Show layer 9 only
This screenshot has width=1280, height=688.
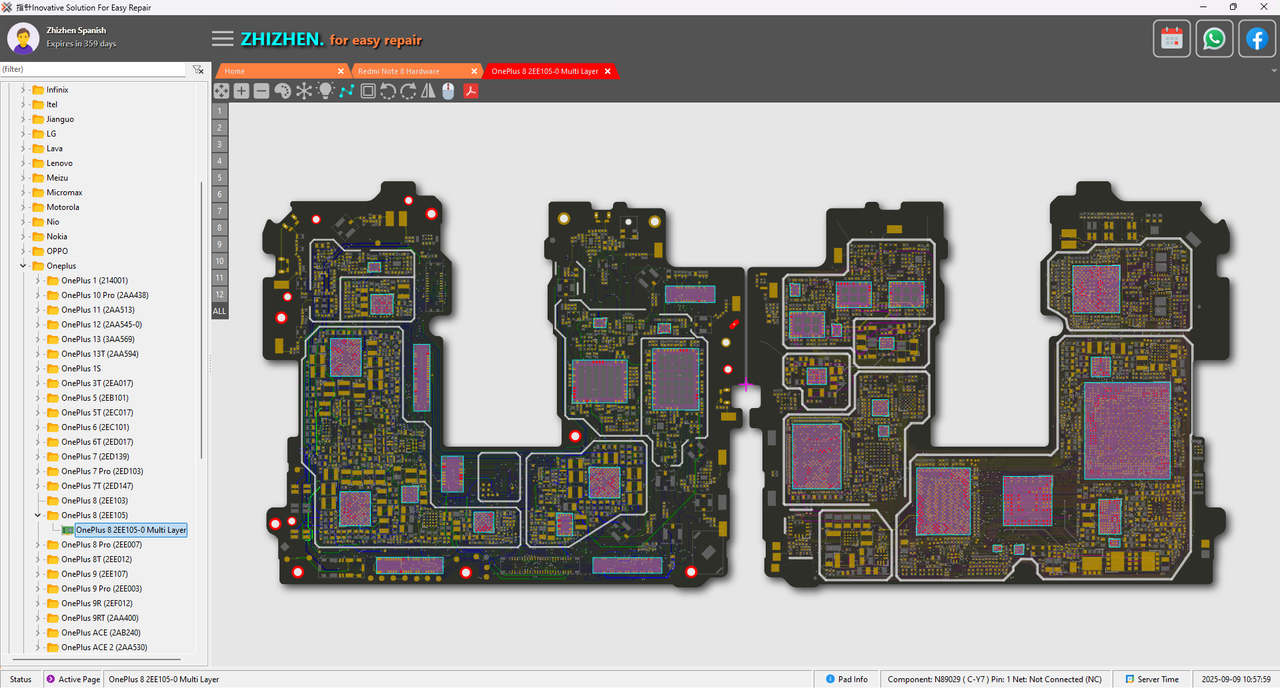point(219,244)
